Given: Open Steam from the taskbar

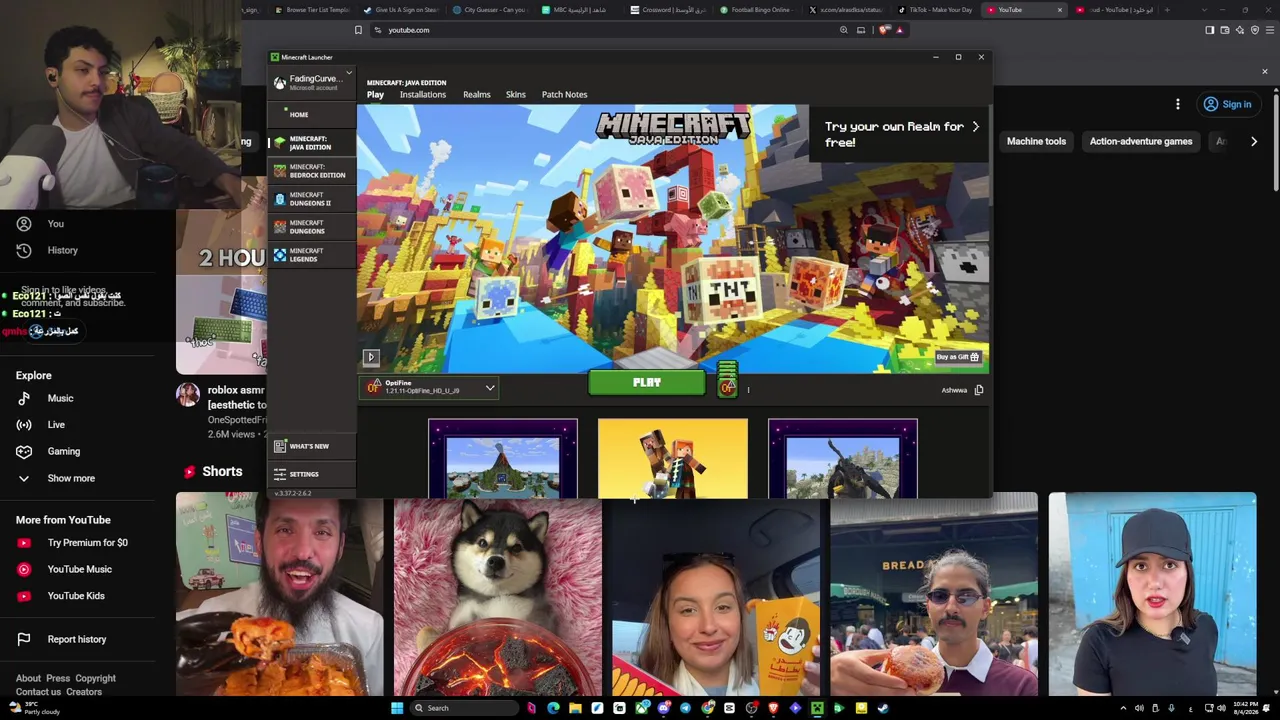Looking at the screenshot, I should 883,708.
